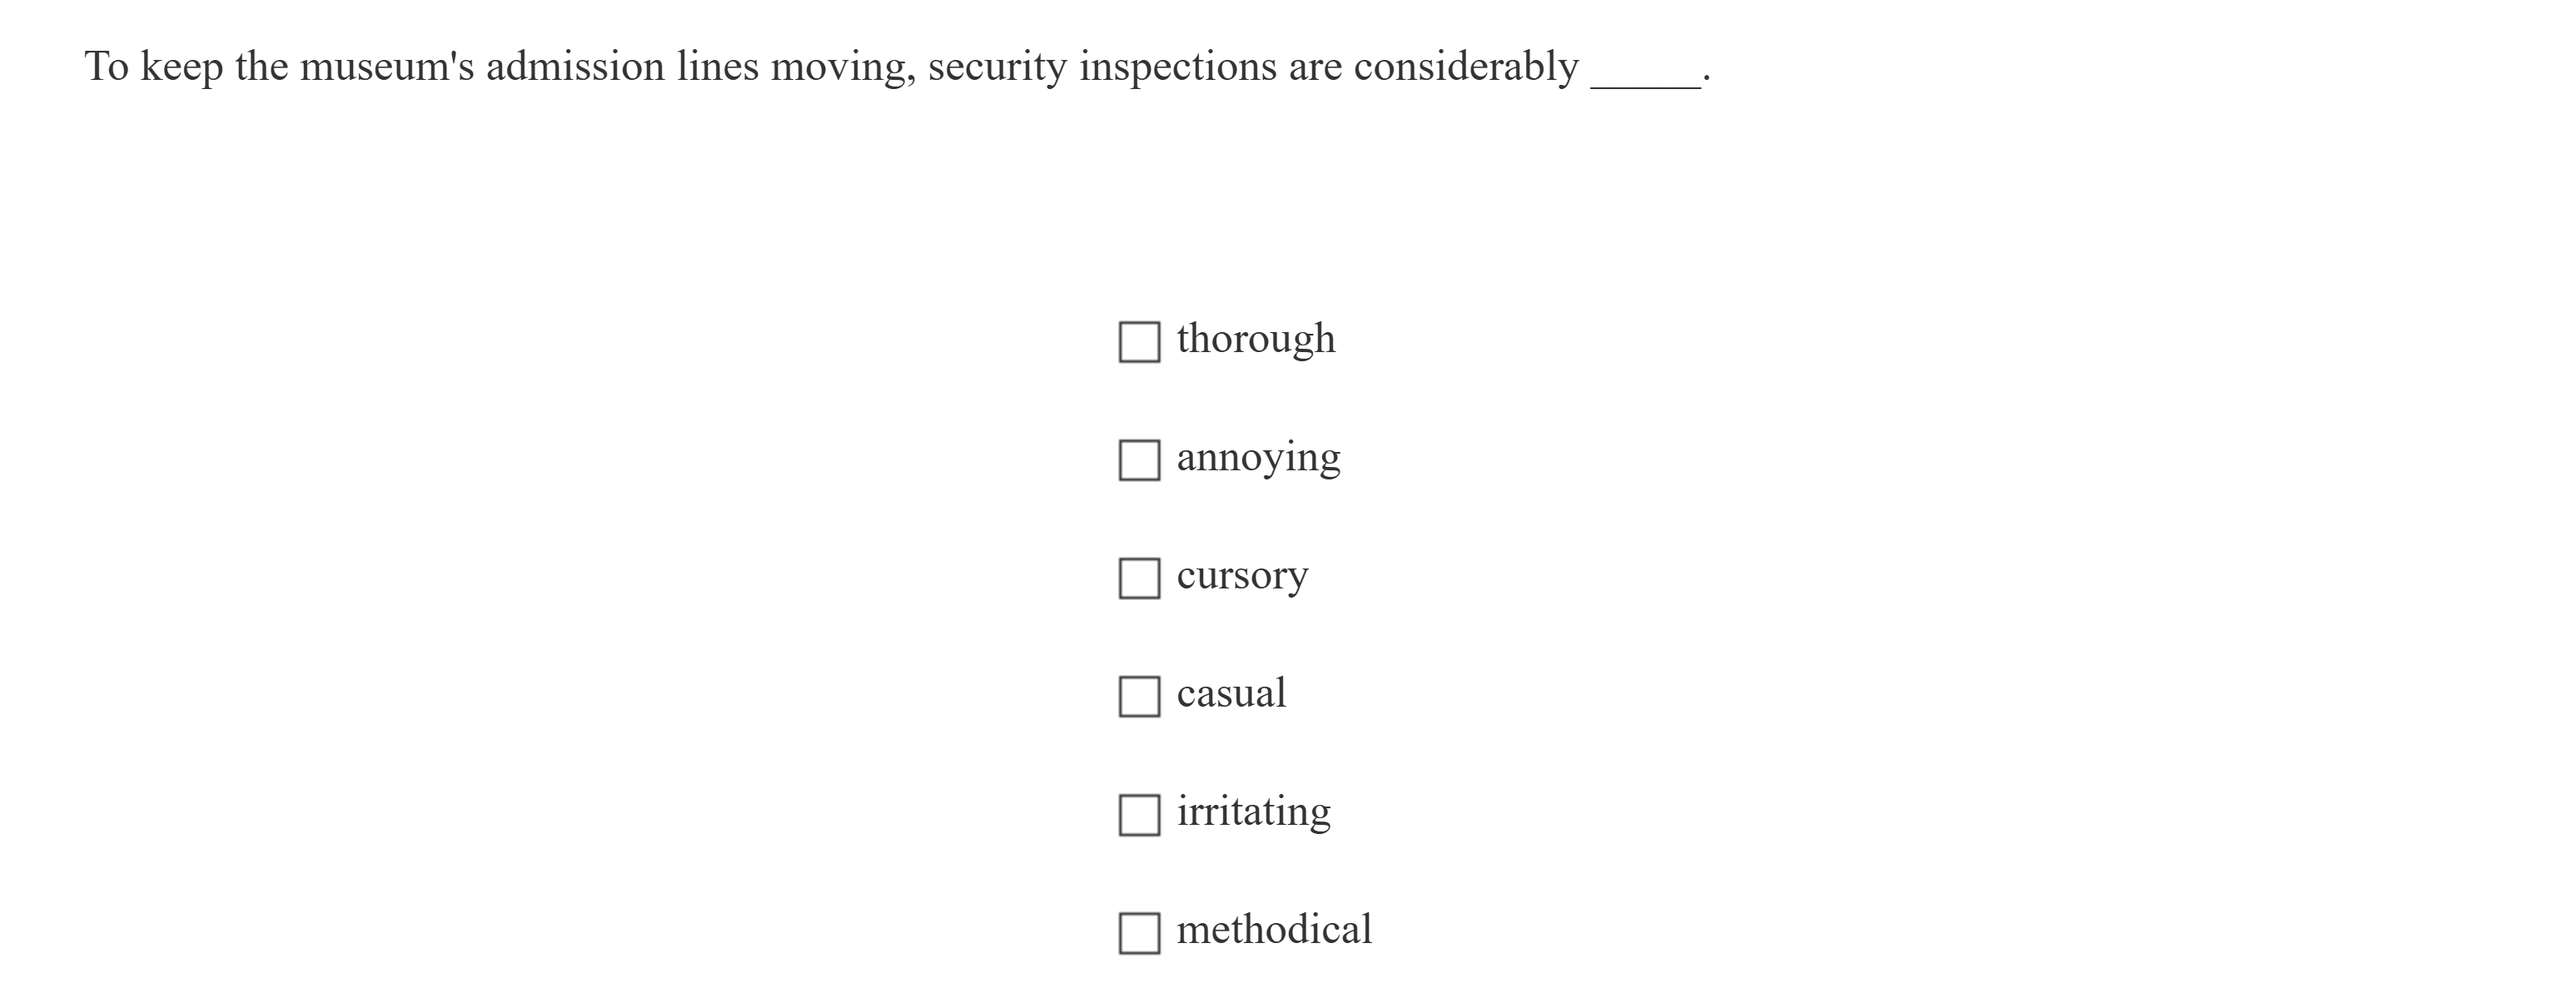Click the word label thorough
Image resolution: width=2576 pixels, height=983 pixels.
click(x=1255, y=339)
